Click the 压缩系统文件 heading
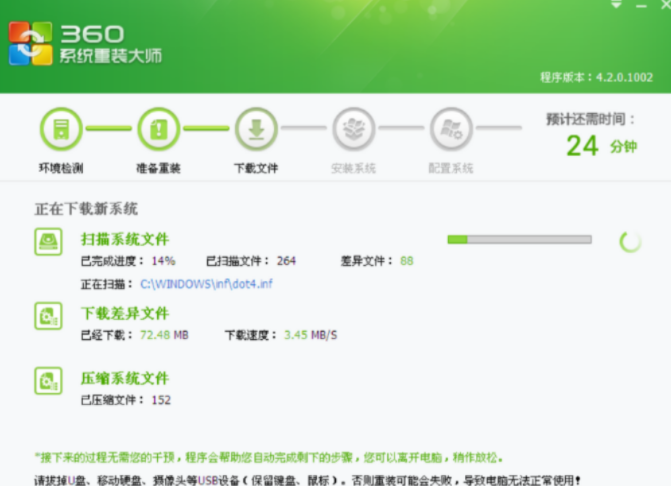Screen dimensions: 671x486 [x=125, y=378]
